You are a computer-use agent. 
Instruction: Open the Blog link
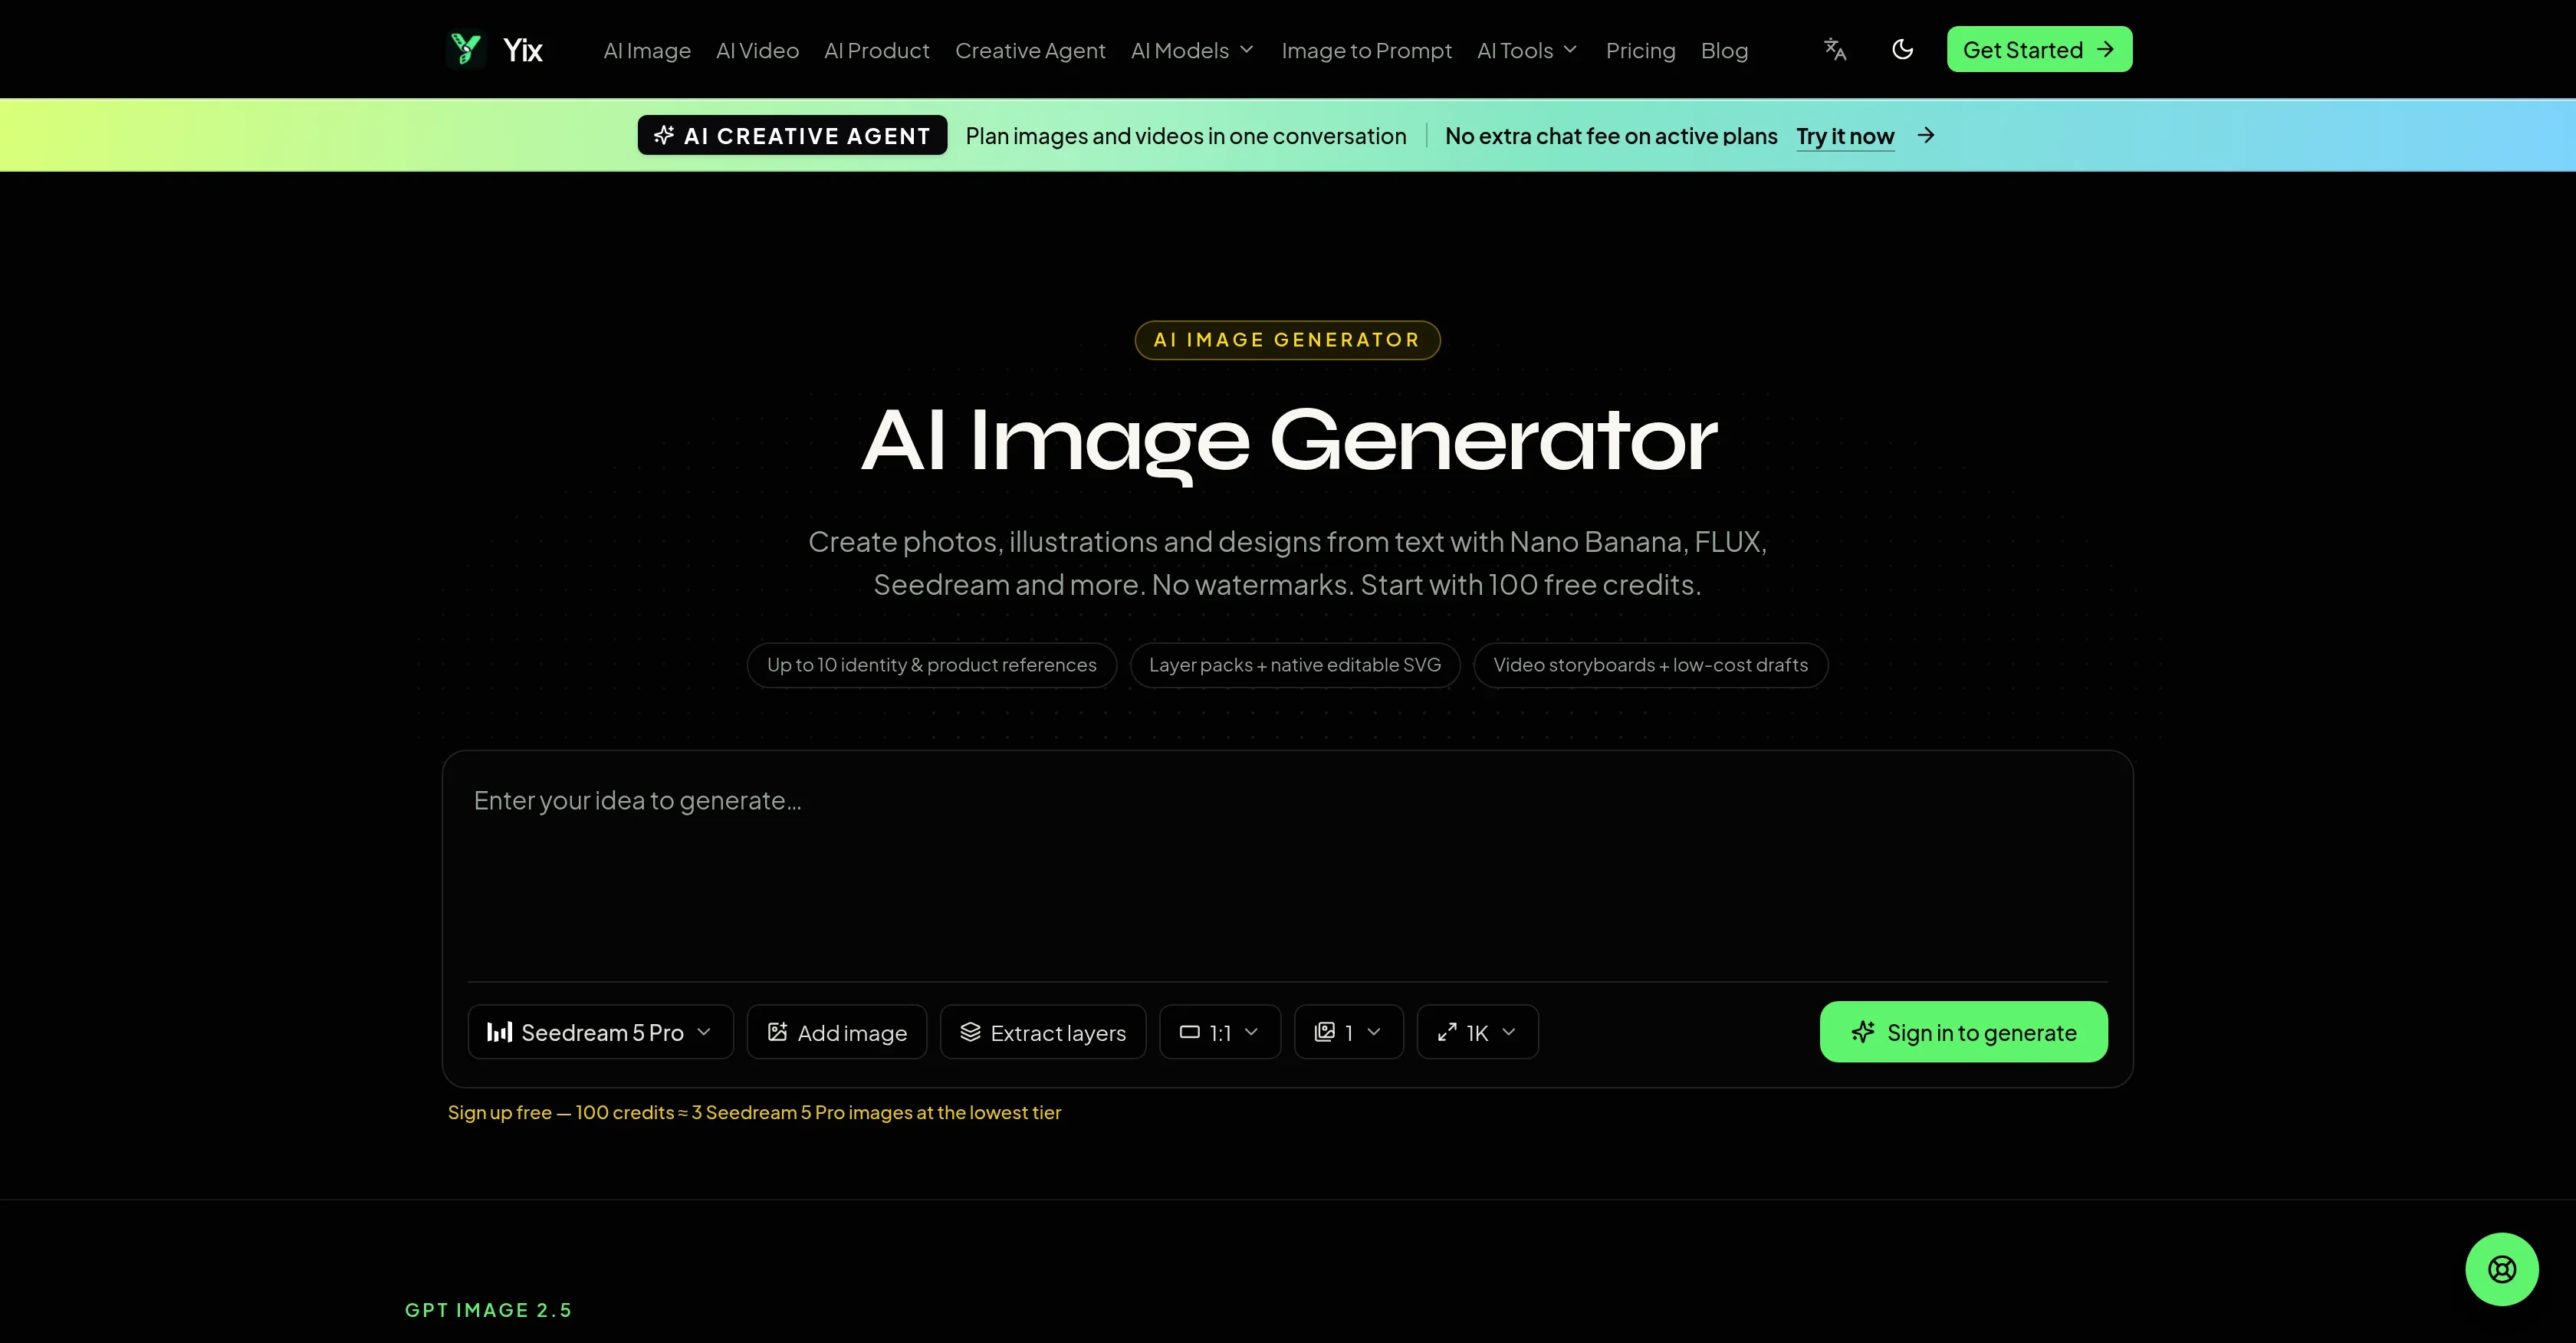[1724, 50]
